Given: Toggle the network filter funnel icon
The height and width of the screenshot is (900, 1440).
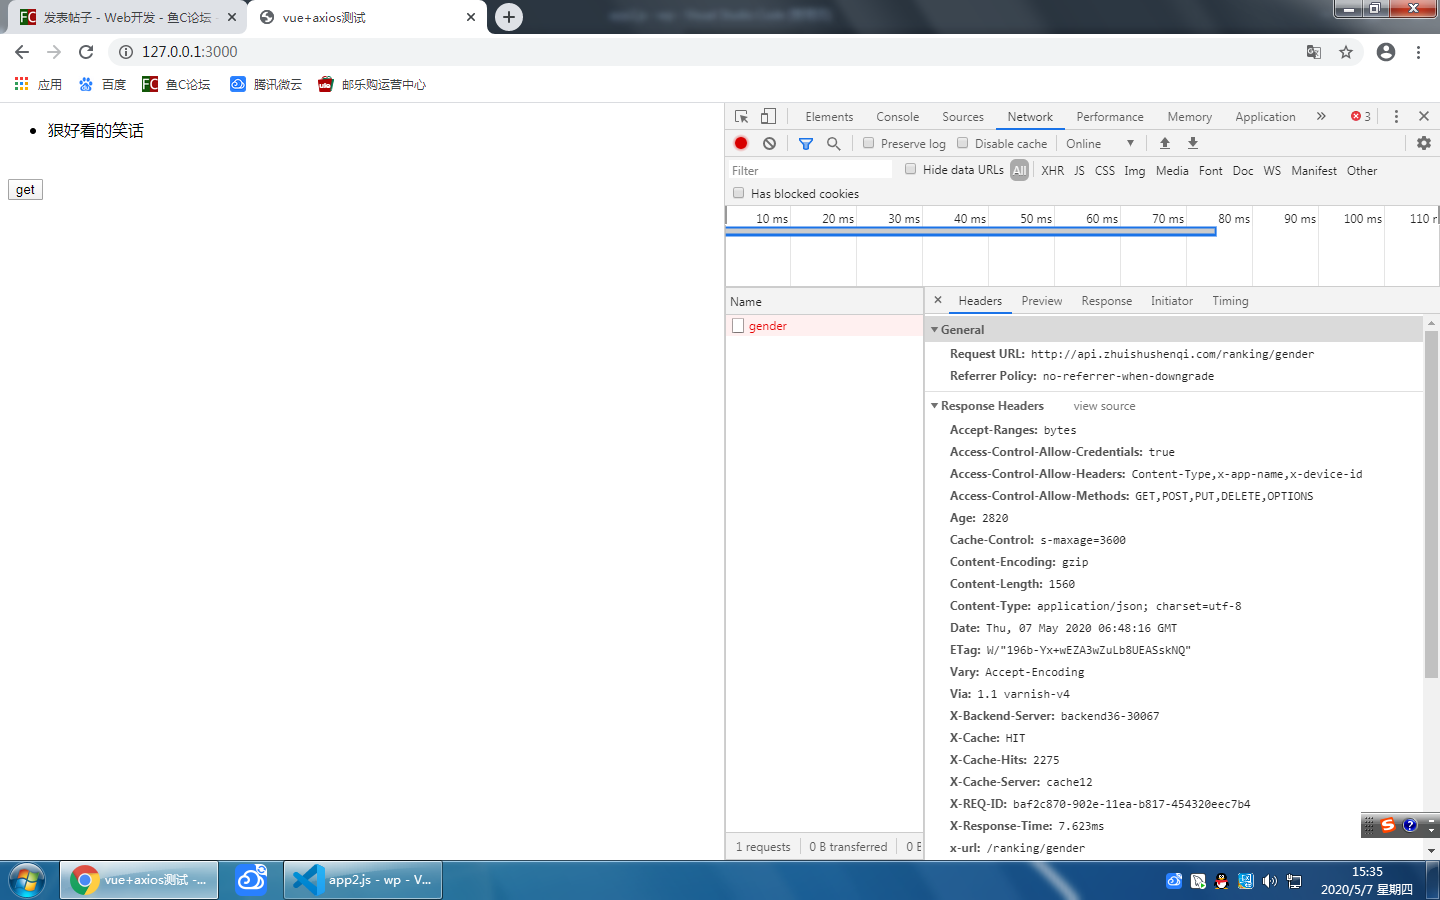Looking at the screenshot, I should coord(806,143).
